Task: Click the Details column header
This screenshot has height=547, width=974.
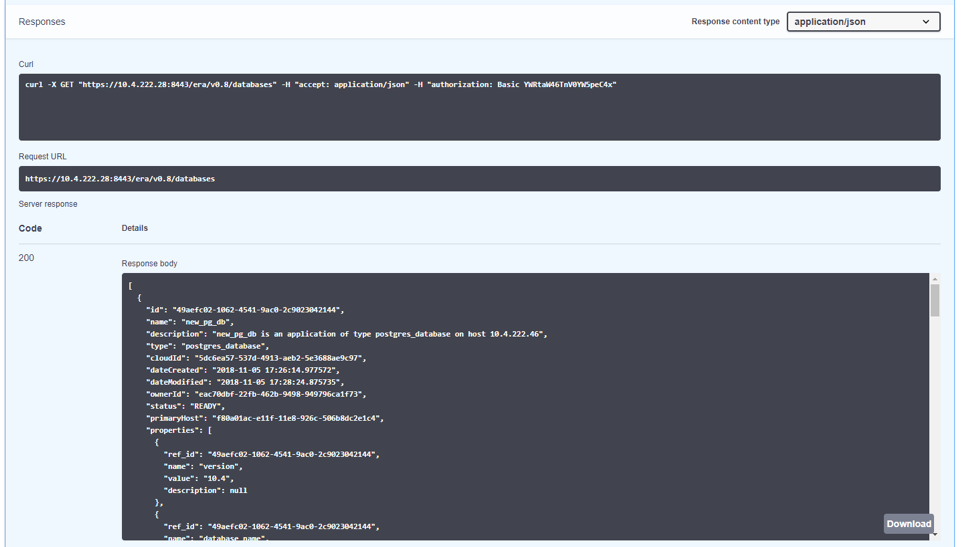Action: coord(135,228)
